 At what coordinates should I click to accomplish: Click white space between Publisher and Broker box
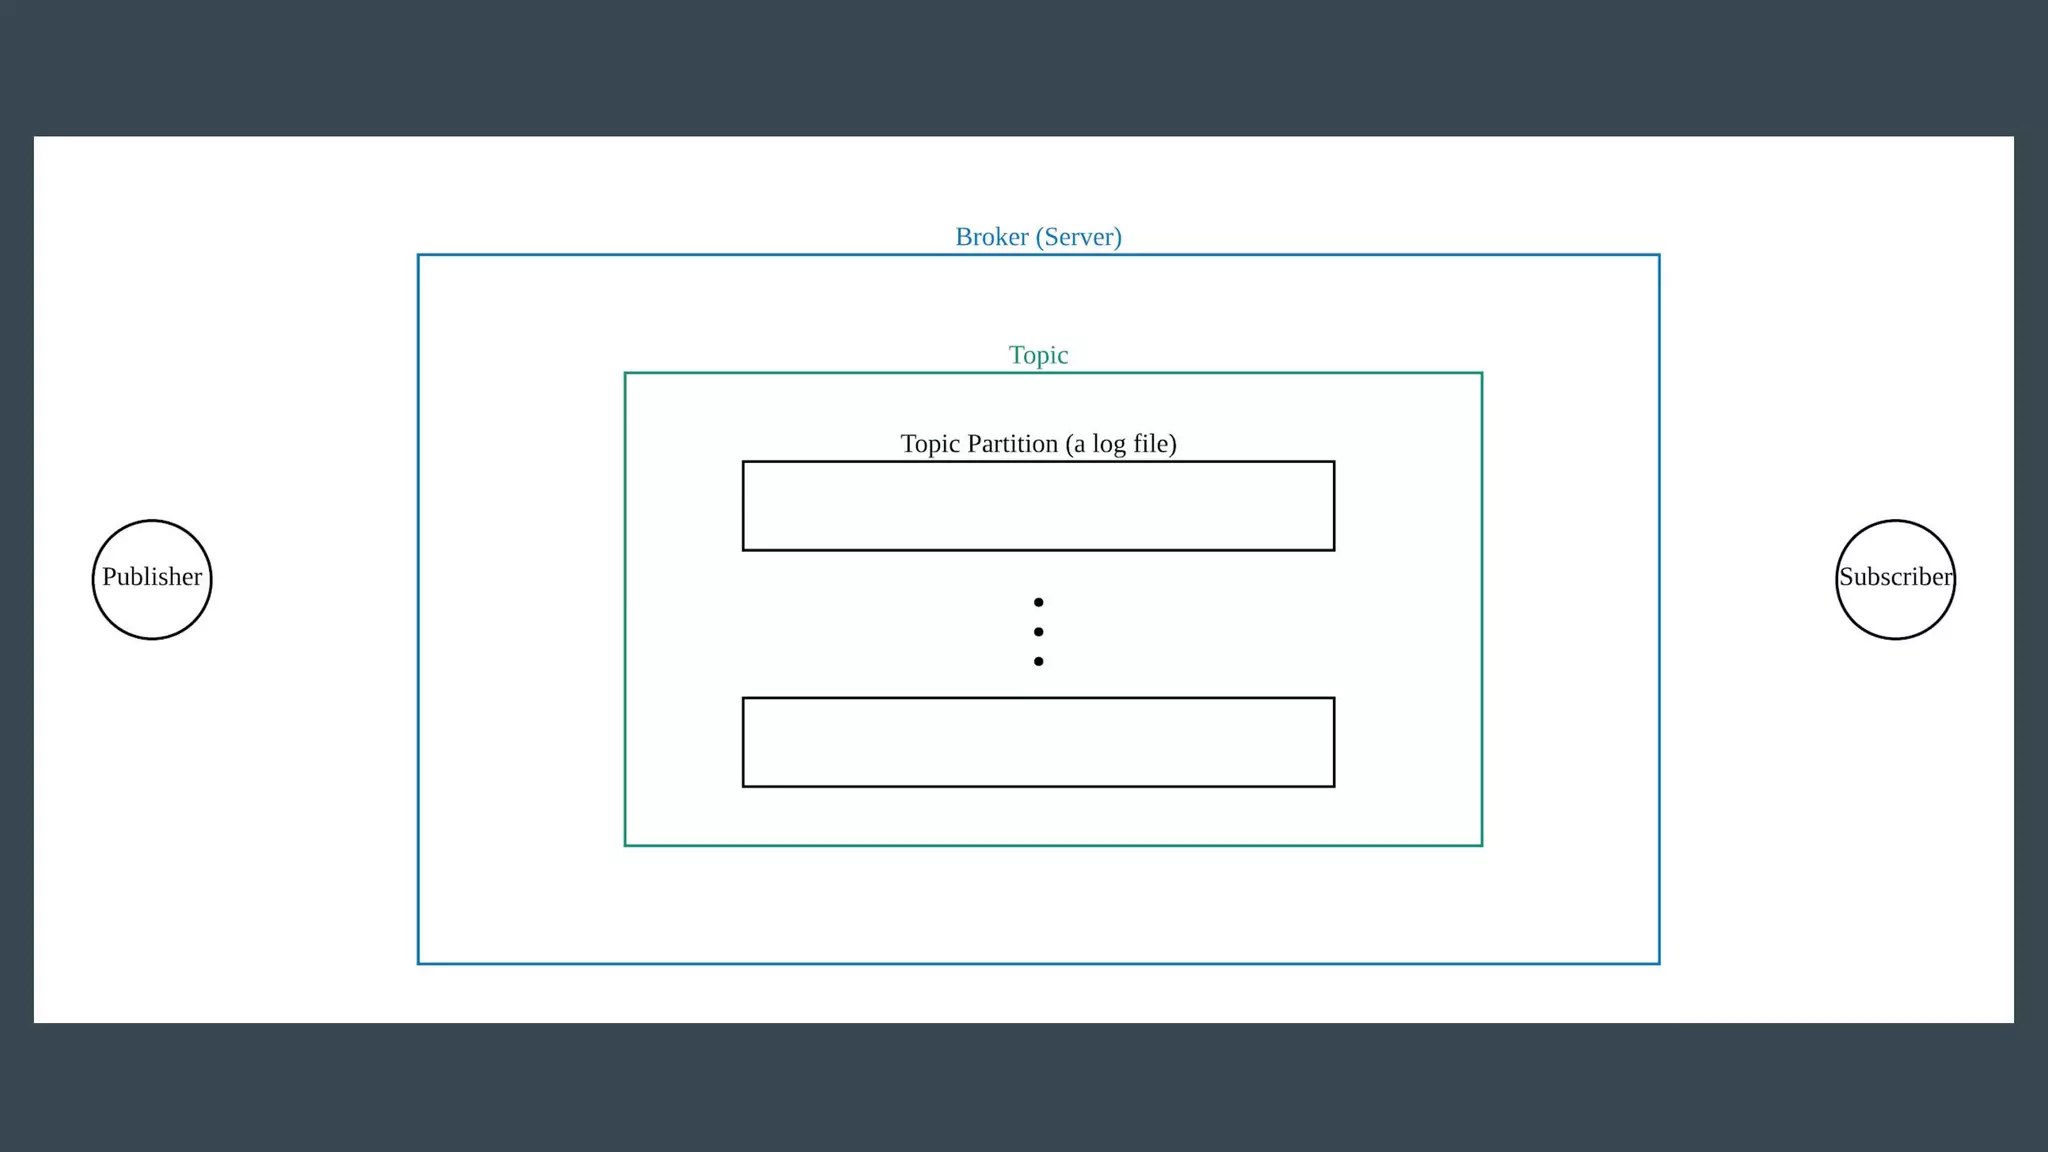tap(315, 579)
